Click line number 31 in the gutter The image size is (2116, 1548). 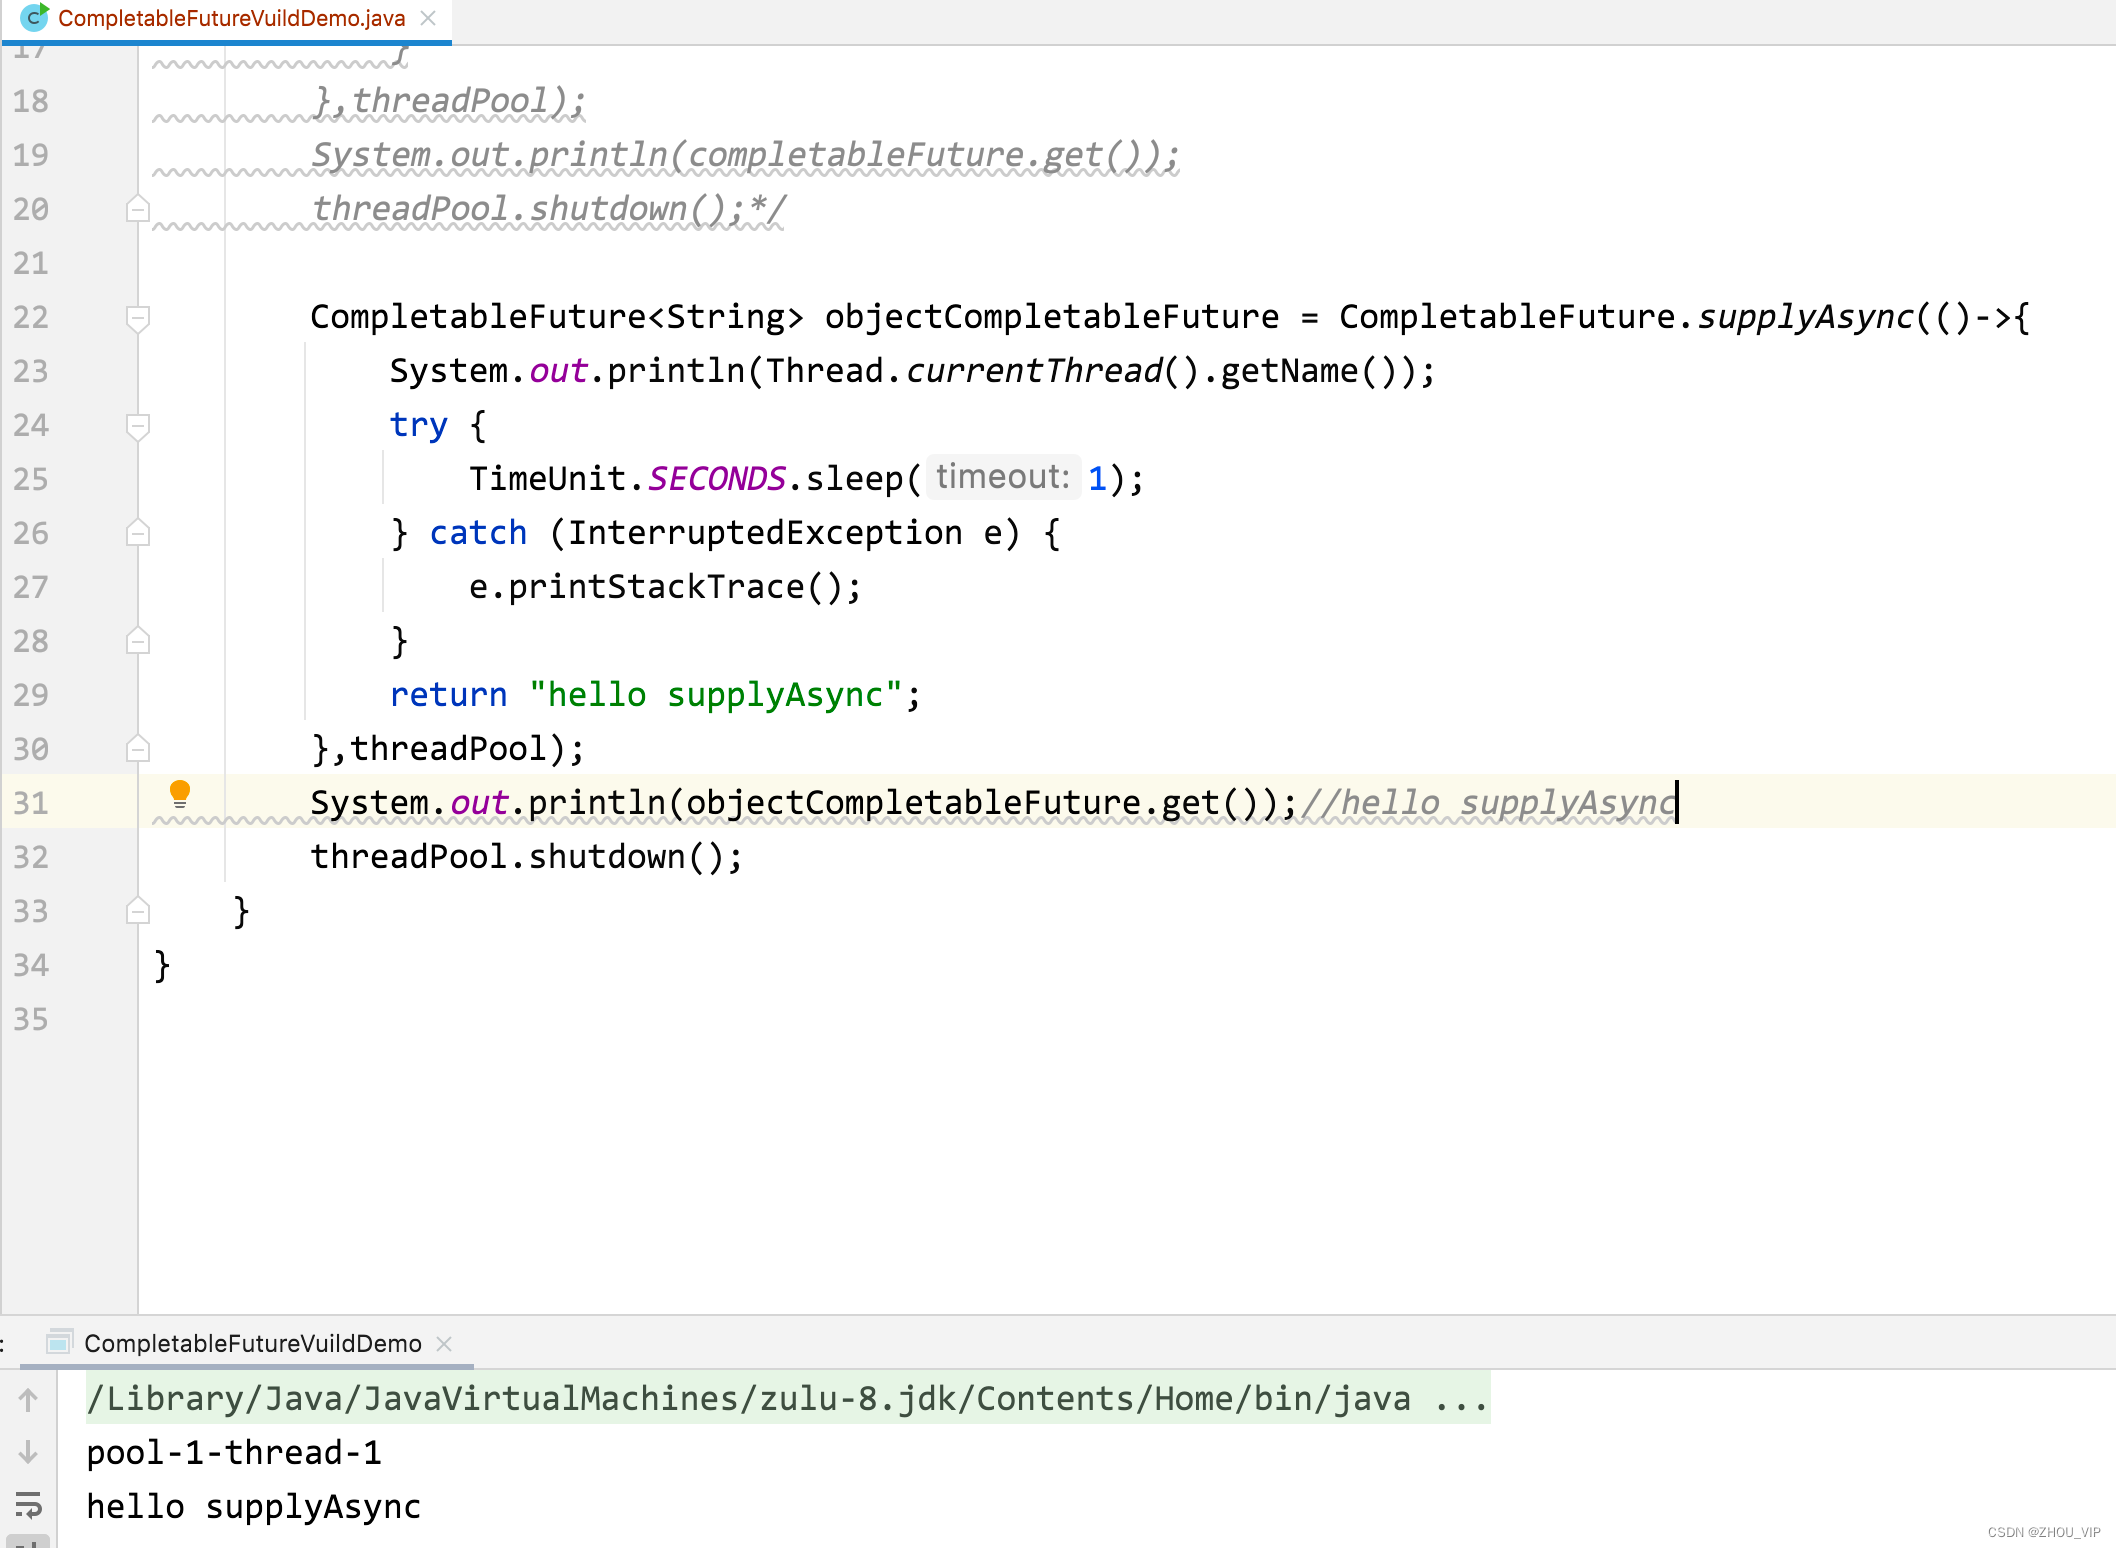pos(31,803)
